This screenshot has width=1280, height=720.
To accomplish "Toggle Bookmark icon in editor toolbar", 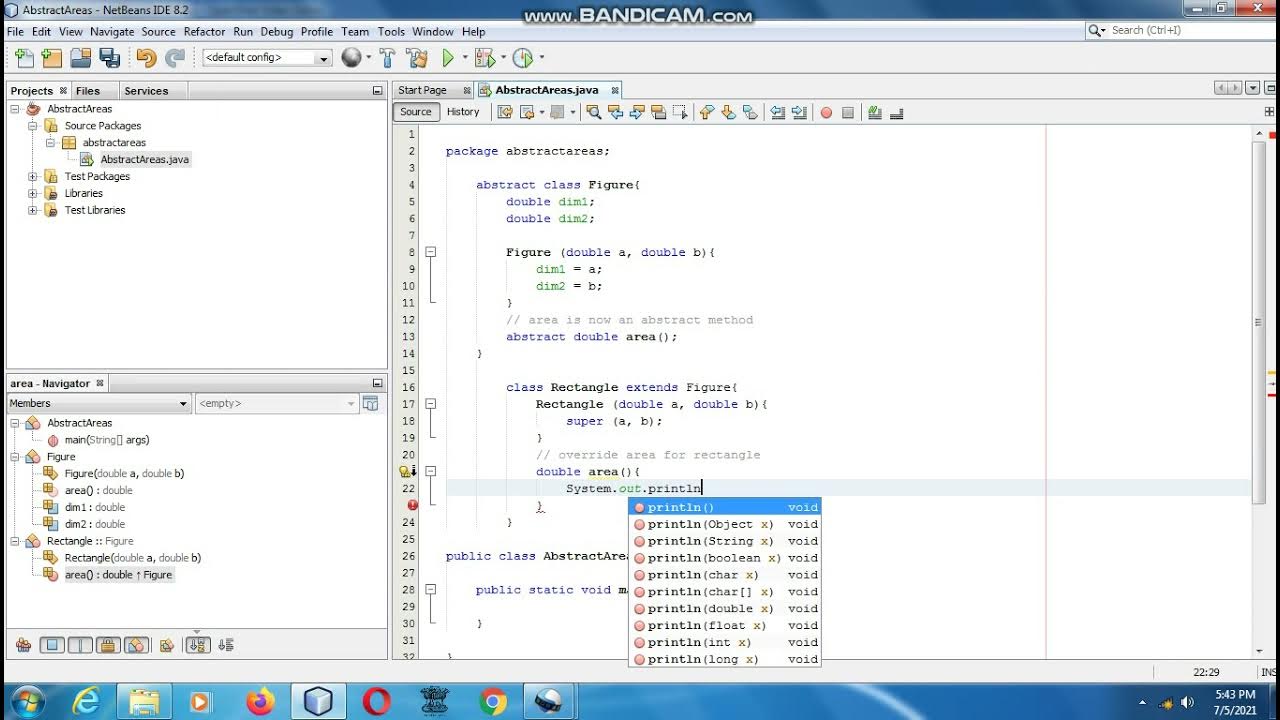I will (x=750, y=112).
